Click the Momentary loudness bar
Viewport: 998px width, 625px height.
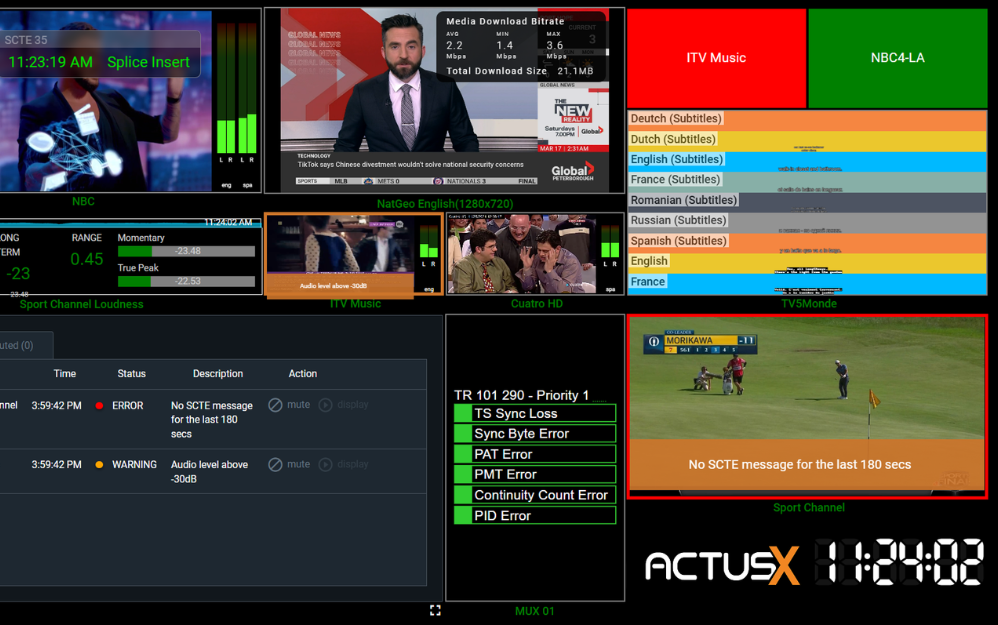coord(186,251)
